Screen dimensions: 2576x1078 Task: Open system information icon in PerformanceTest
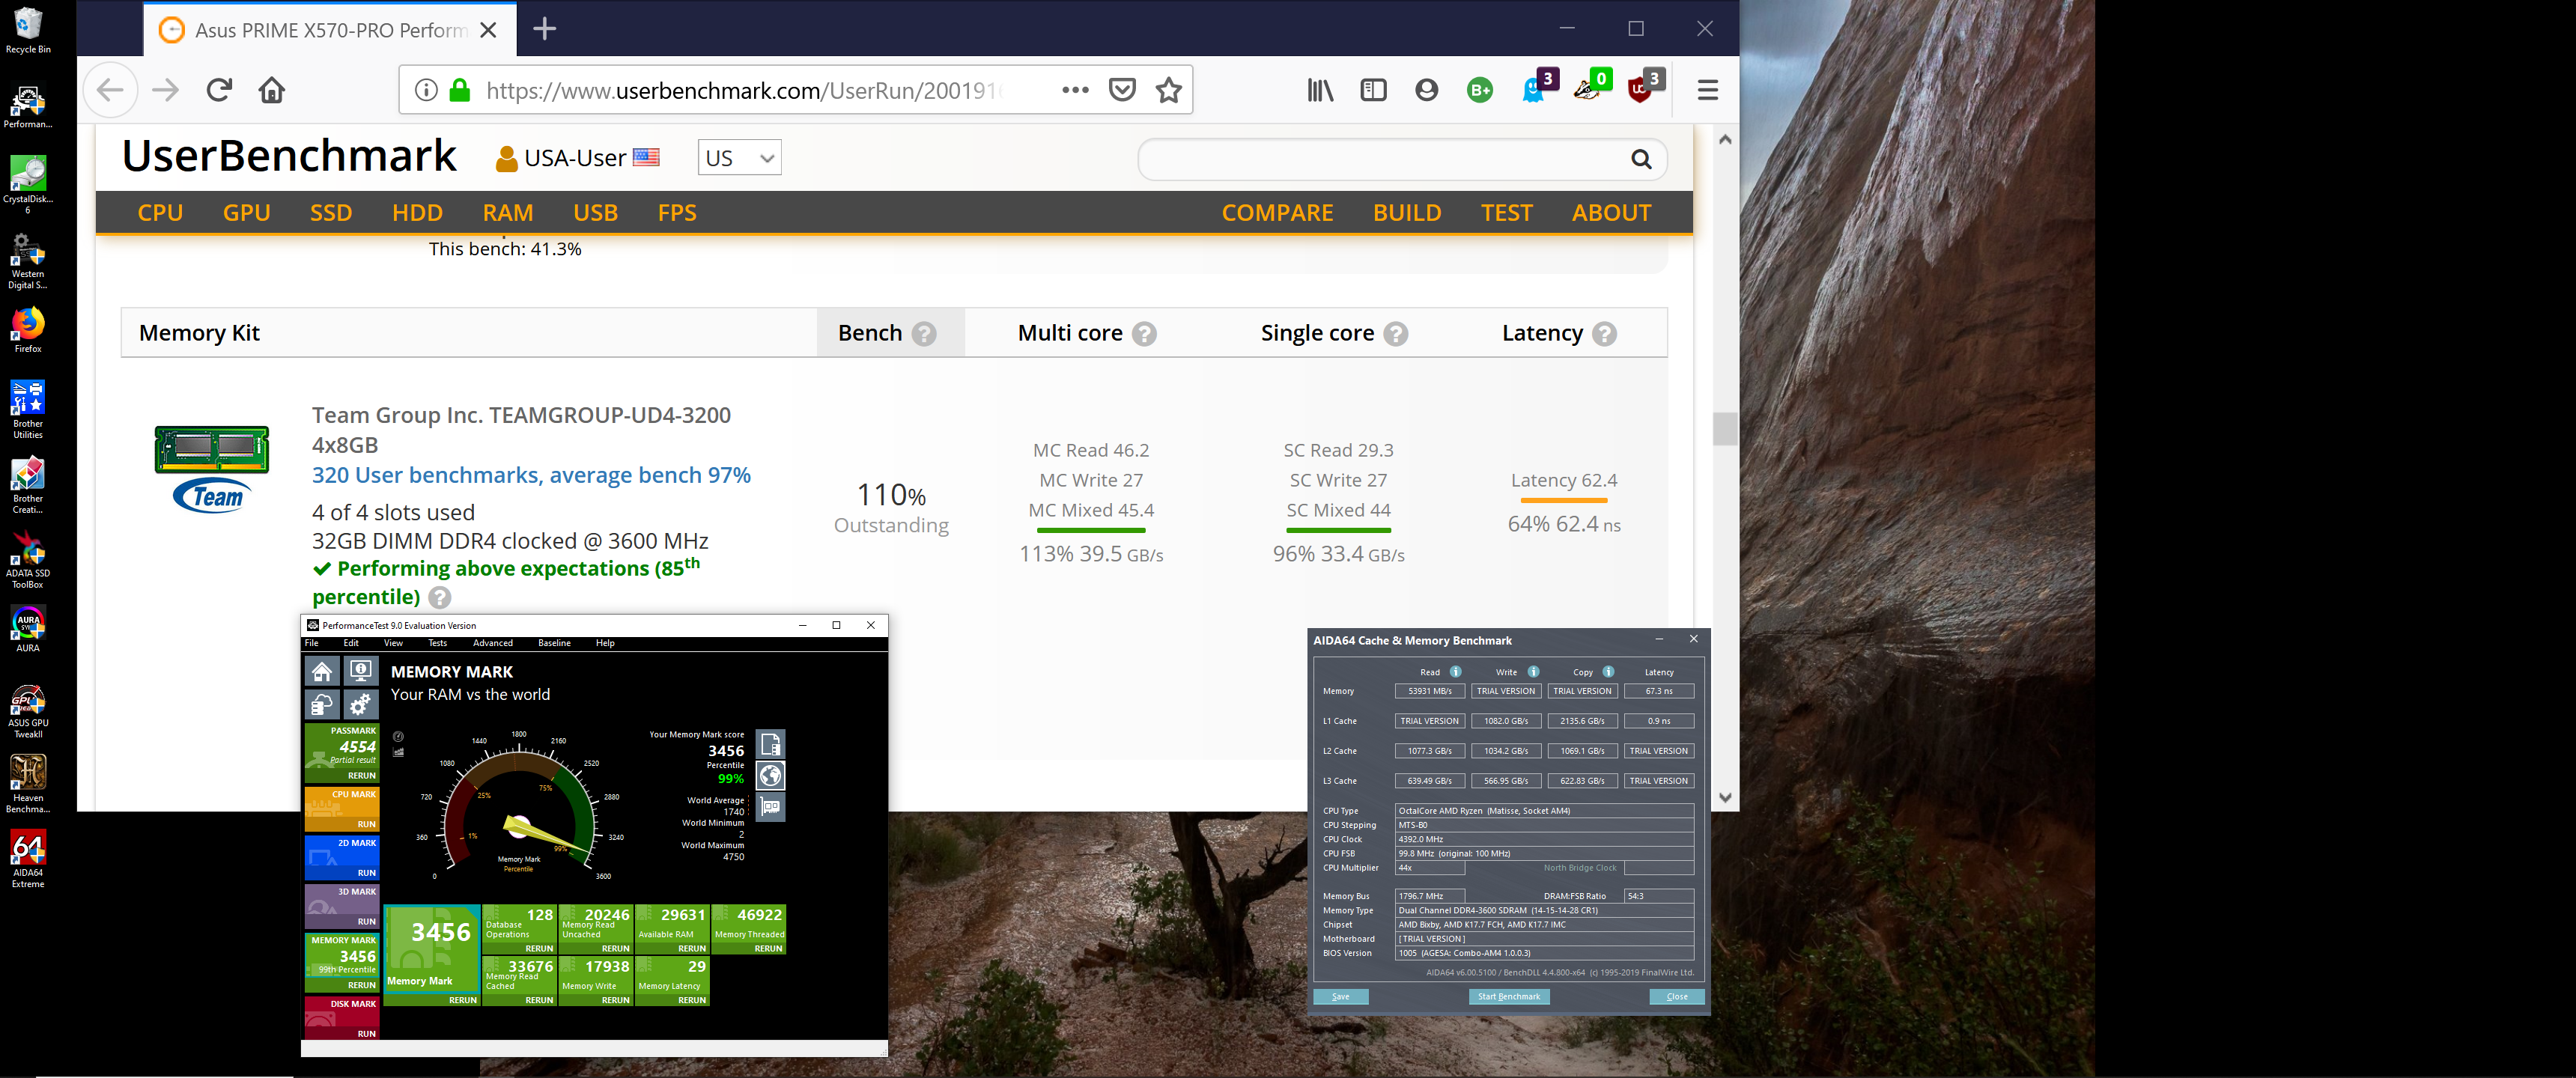pos(361,671)
